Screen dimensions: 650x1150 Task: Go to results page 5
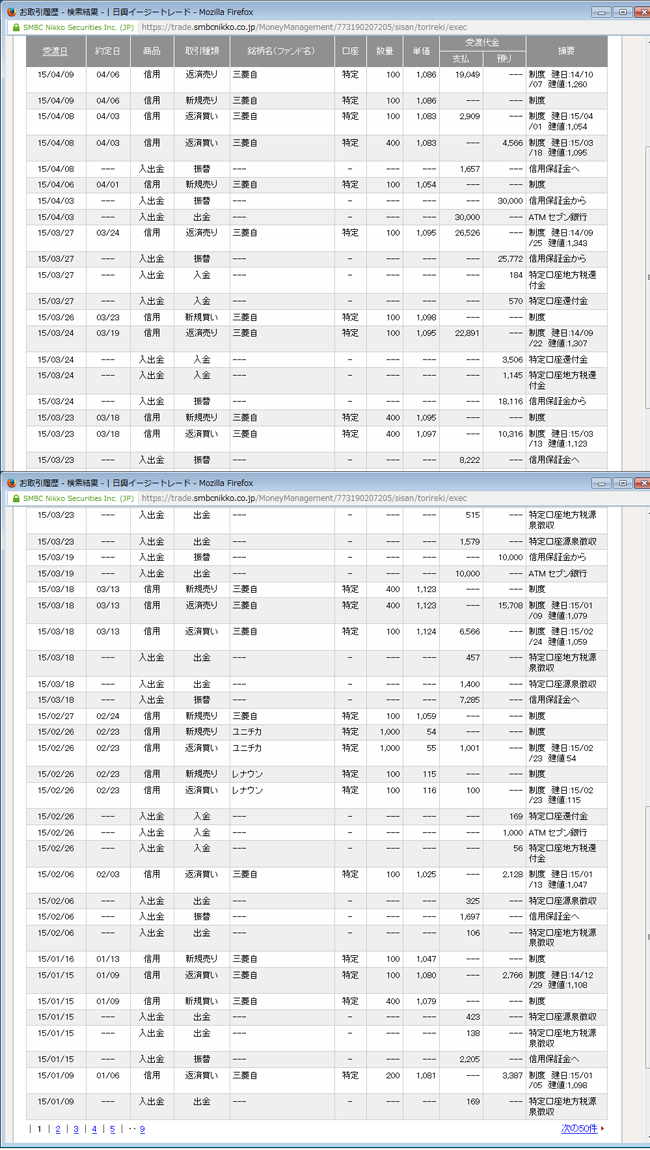coord(112,1129)
